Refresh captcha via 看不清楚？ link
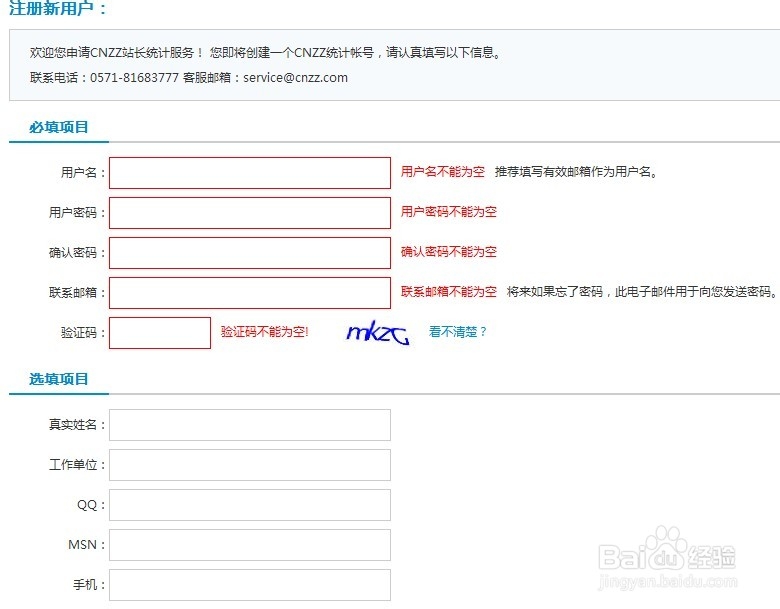Image resolution: width=780 pixels, height=609 pixels. 458,332
